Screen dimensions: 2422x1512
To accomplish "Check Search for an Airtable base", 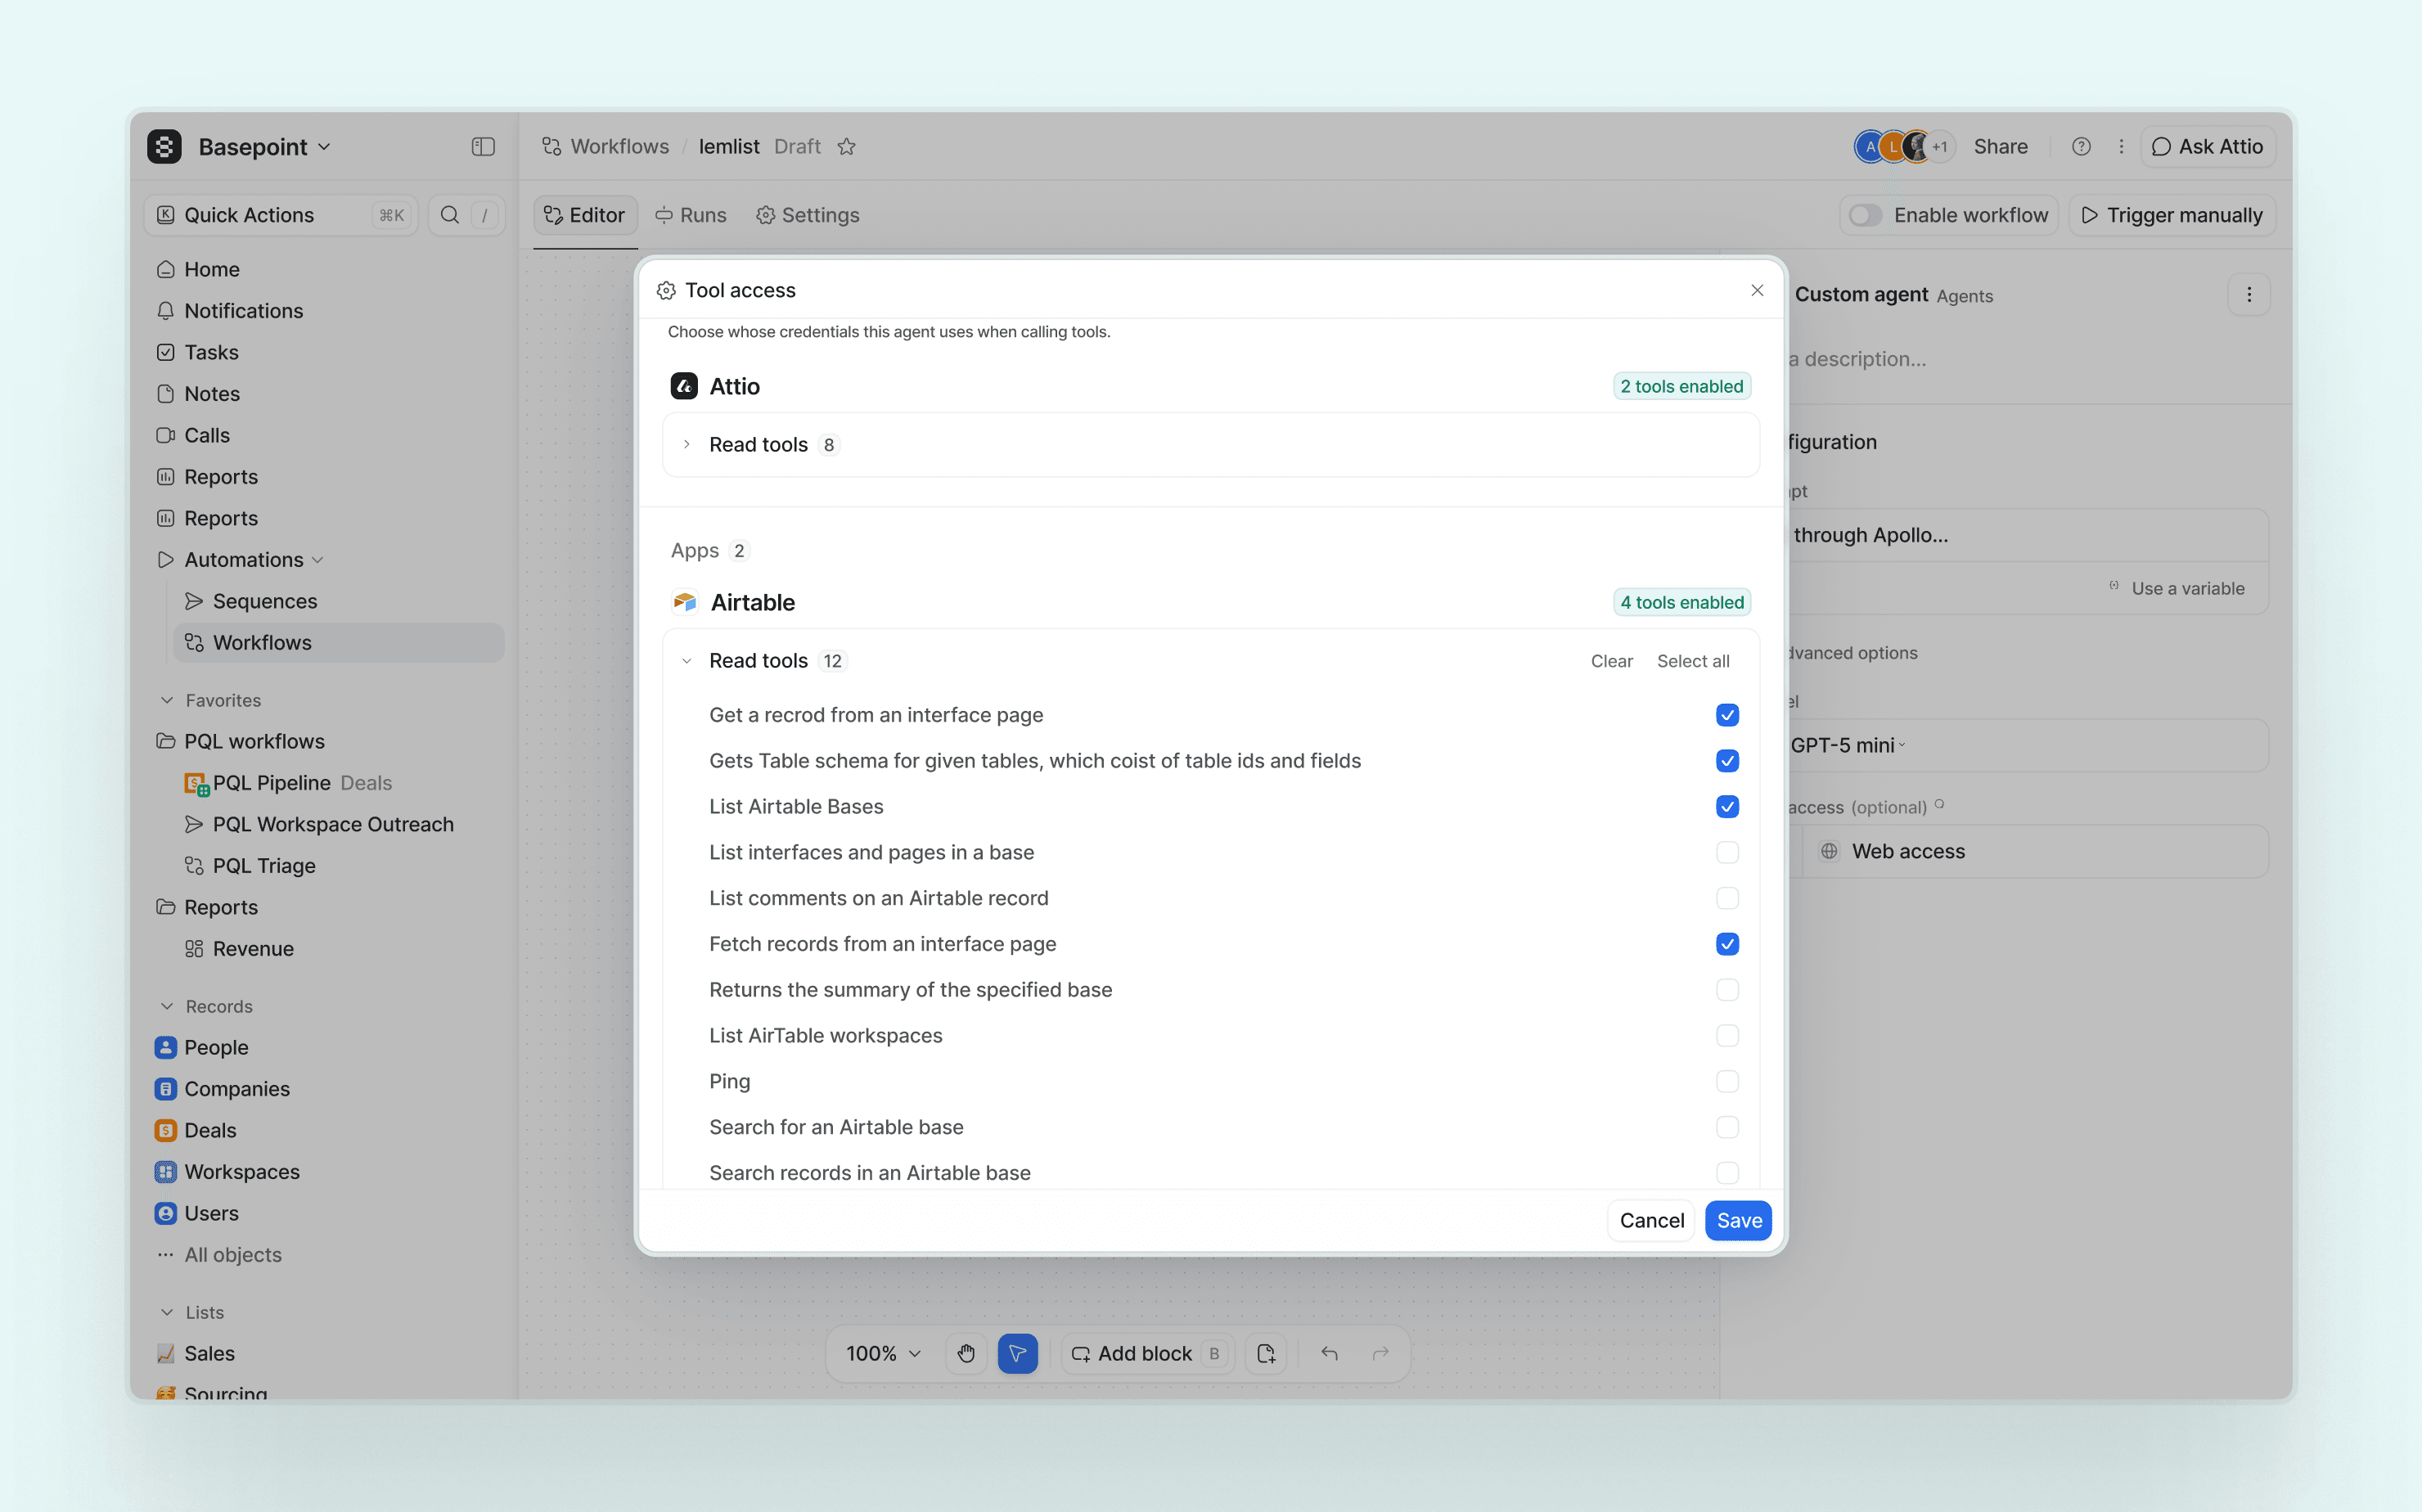I will point(1727,1127).
